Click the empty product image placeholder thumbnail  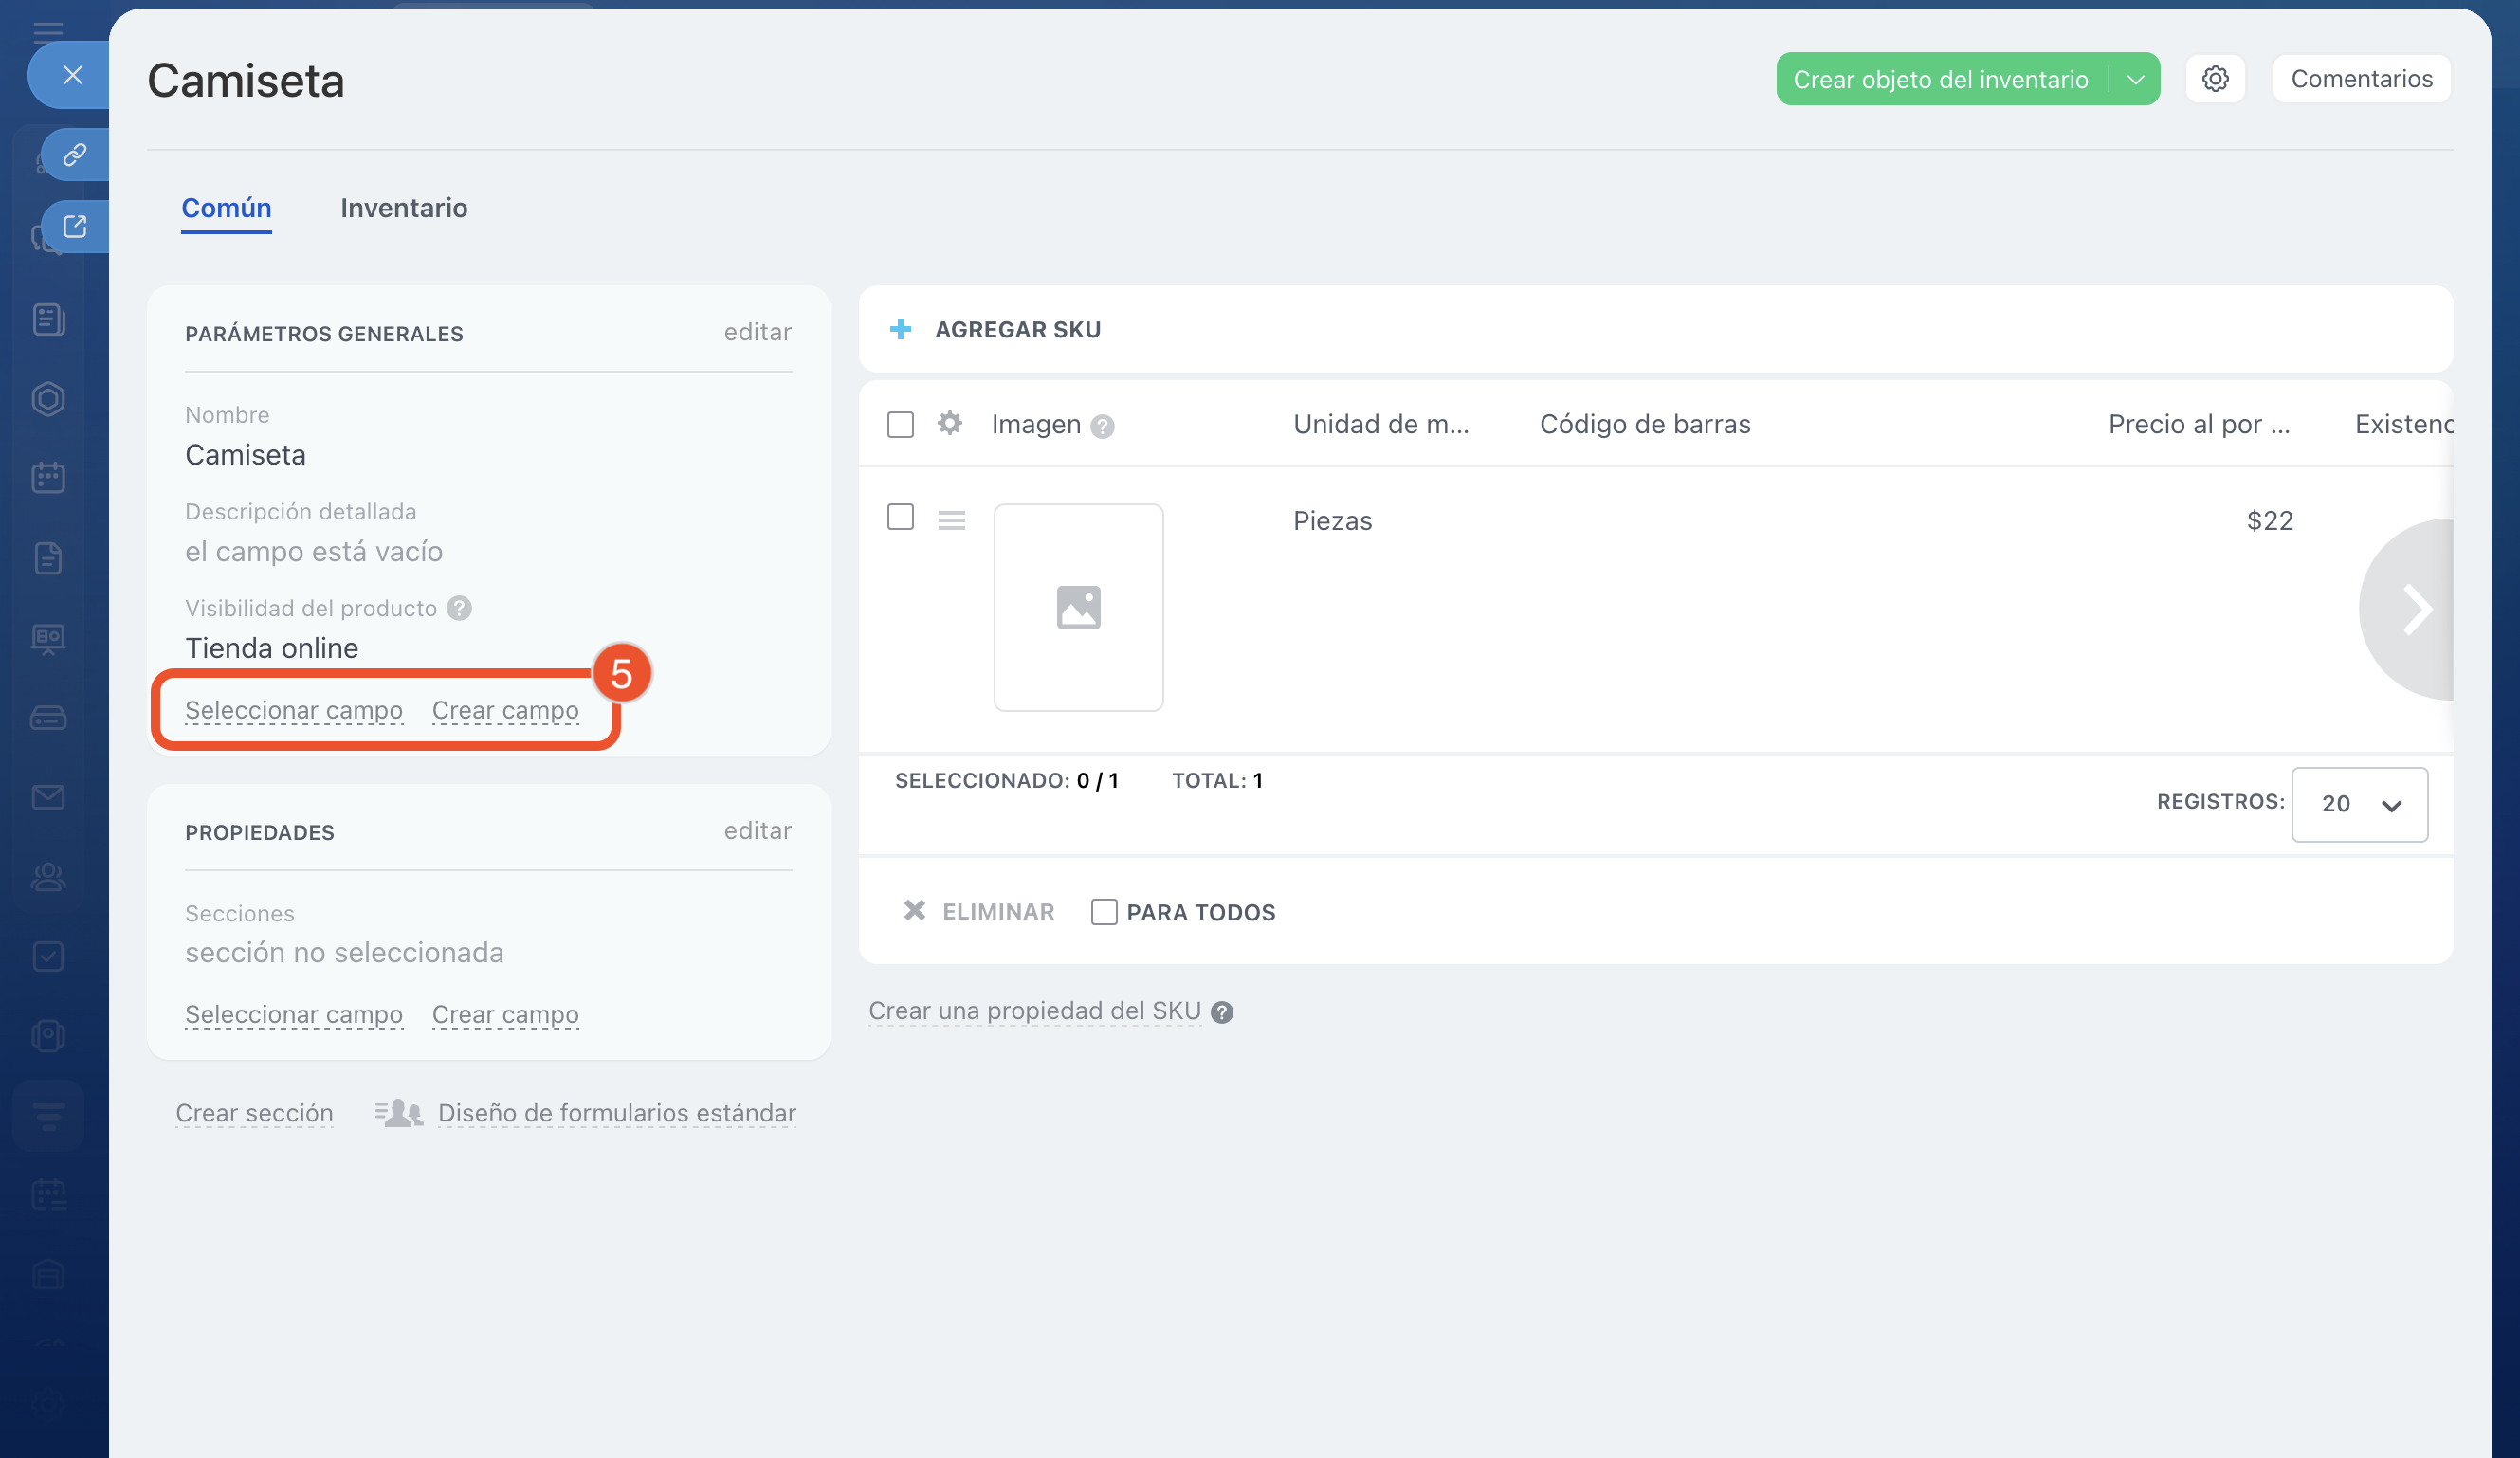[1078, 607]
